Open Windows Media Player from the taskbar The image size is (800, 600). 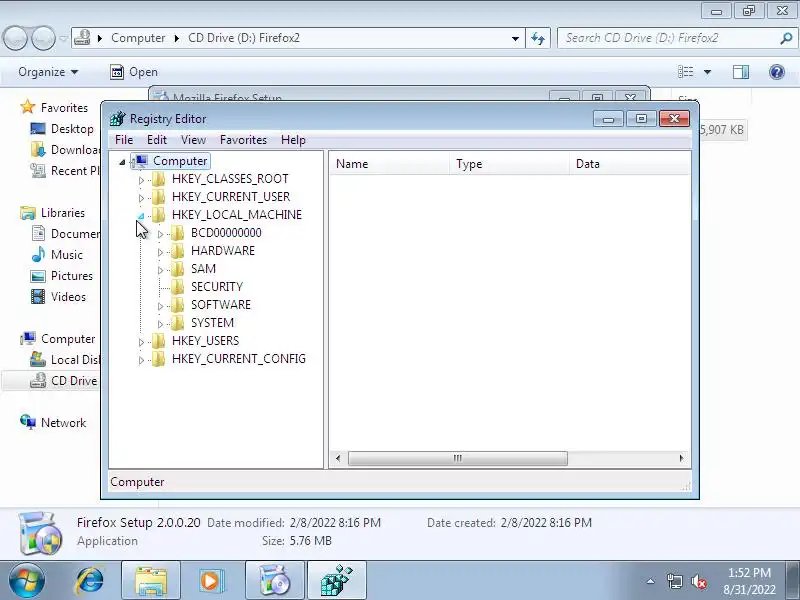[x=211, y=581]
